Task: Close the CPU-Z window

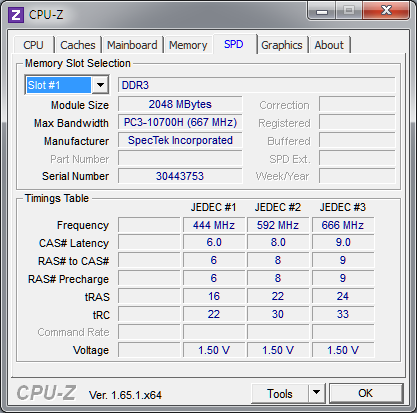Action: [x=386, y=11]
